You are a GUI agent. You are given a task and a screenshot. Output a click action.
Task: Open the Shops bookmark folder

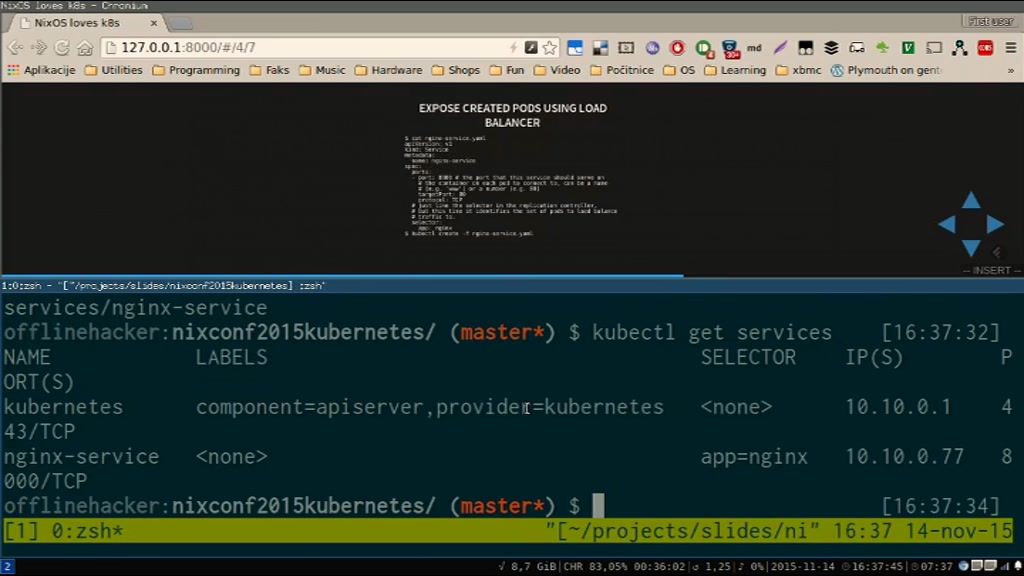456,70
